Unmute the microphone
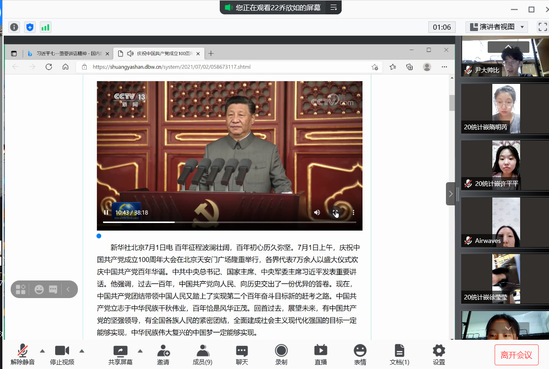The width and height of the screenshot is (549, 369). pos(22,355)
